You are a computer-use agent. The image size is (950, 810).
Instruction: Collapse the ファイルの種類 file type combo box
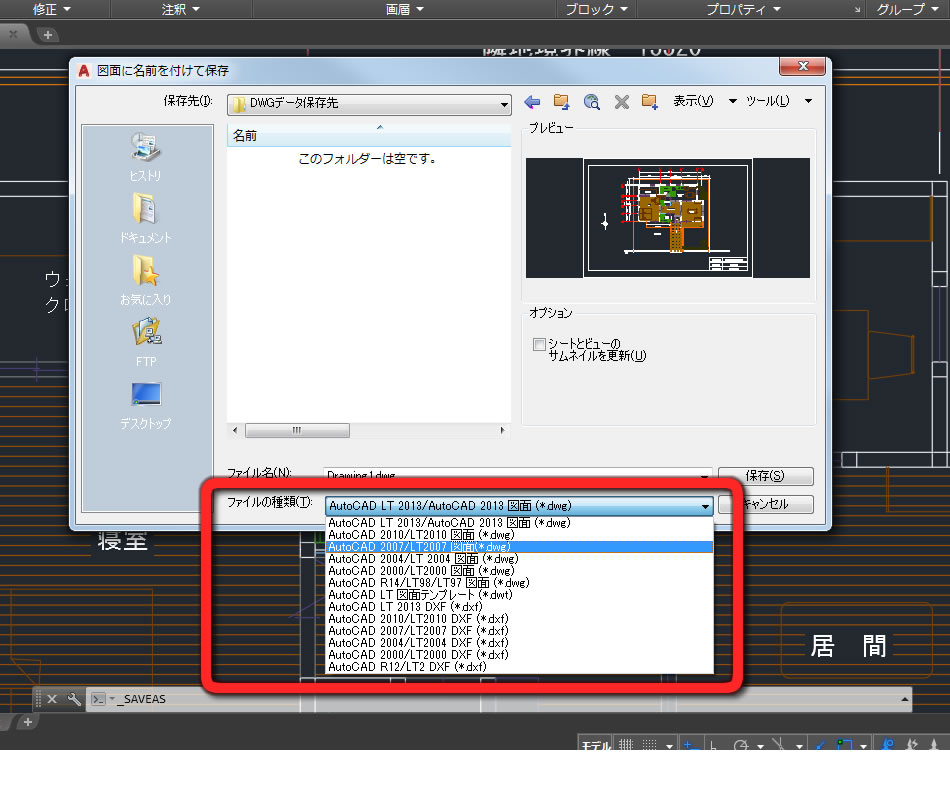[705, 506]
